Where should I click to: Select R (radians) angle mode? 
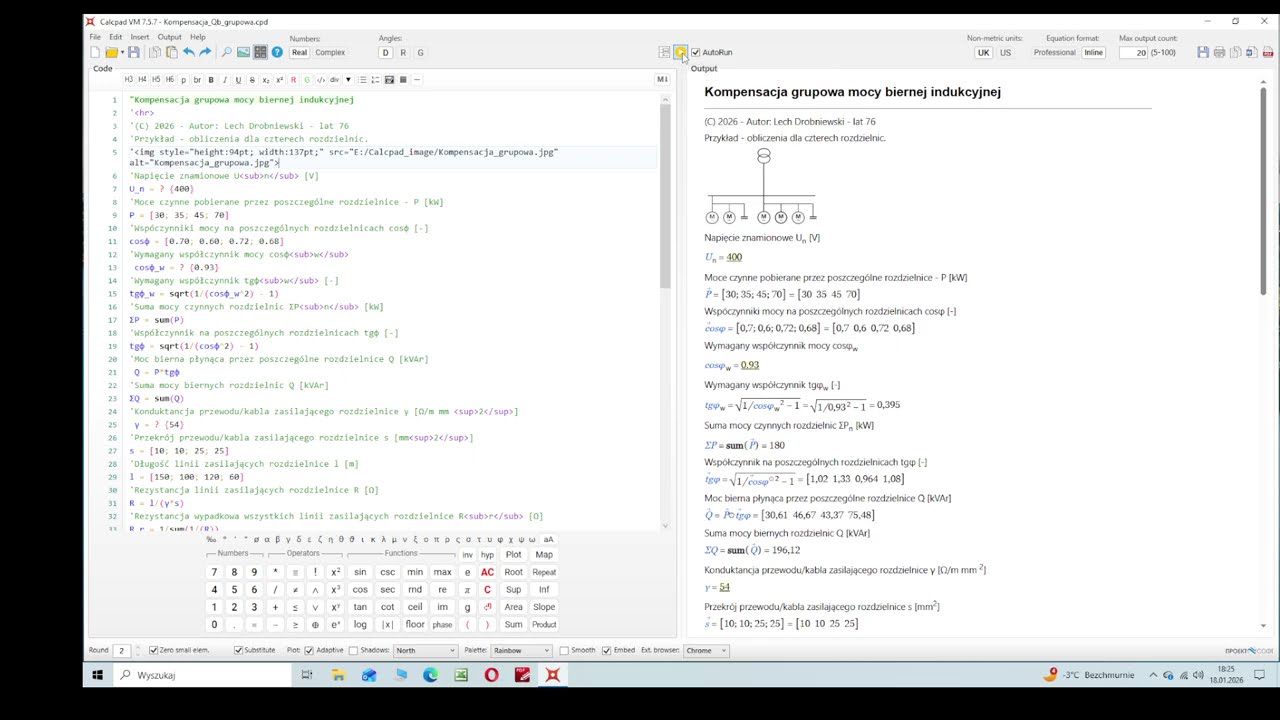coord(403,52)
